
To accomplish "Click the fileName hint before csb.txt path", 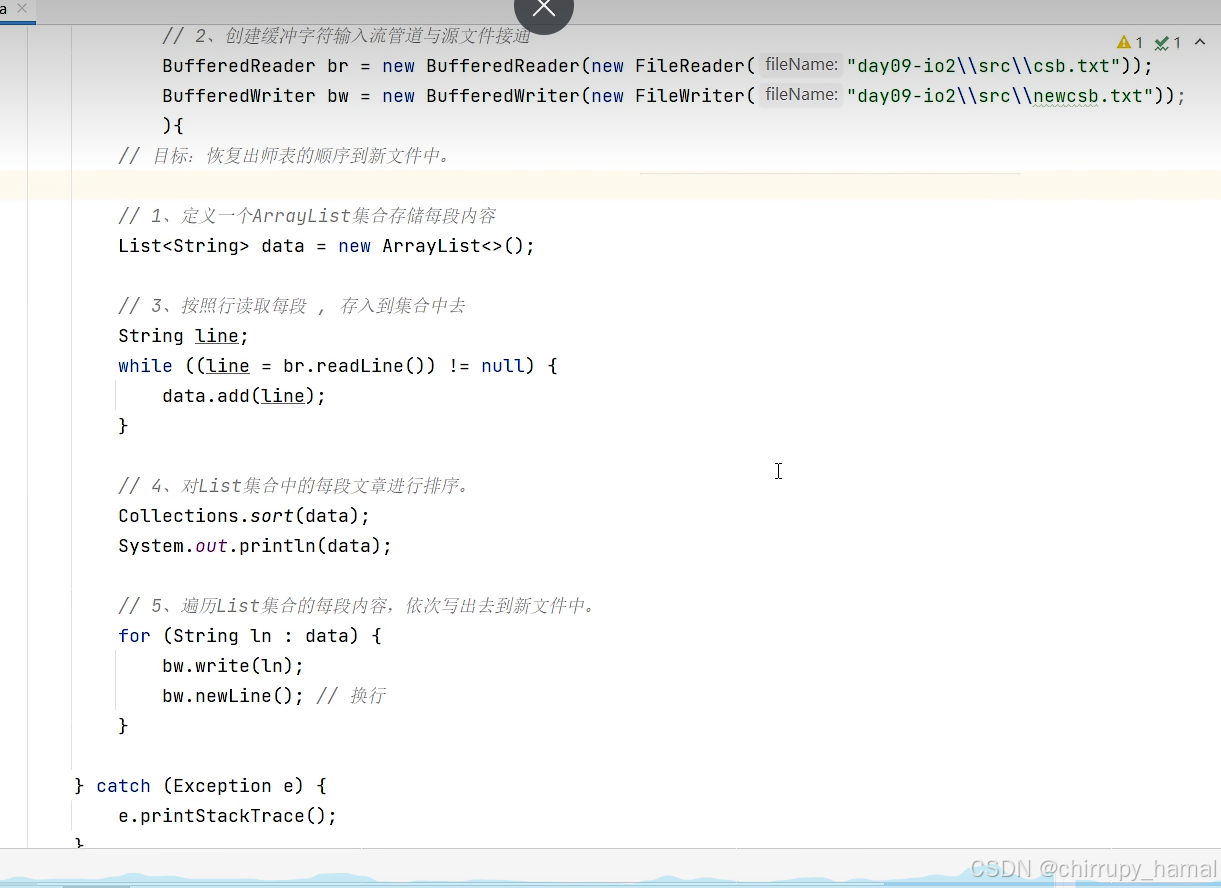I will click(x=801, y=65).
